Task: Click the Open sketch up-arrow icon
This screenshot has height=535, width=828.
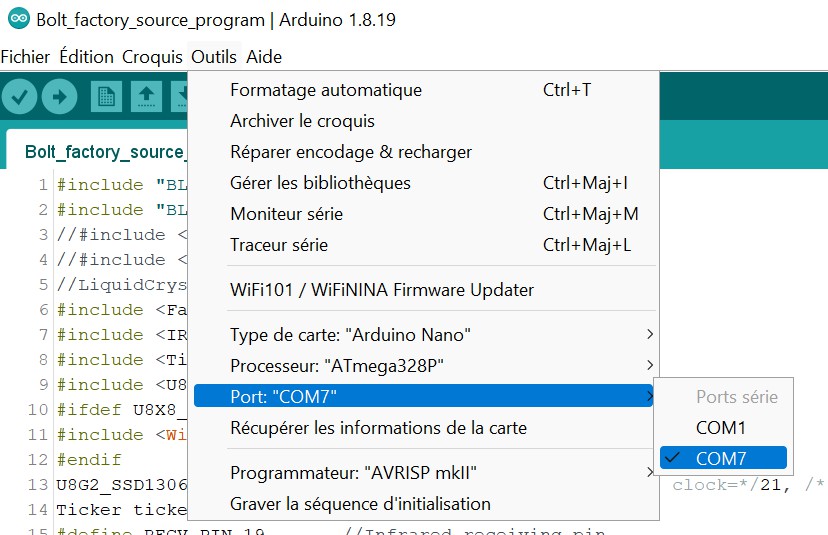Action: pyautogui.click(x=146, y=97)
